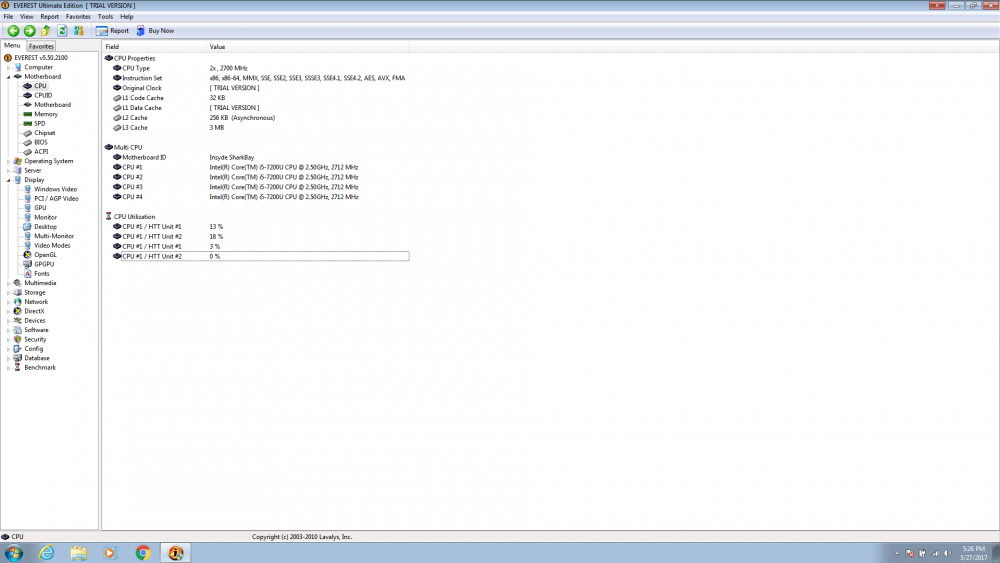Open the View menu
The height and width of the screenshot is (563, 1000).
pos(27,17)
